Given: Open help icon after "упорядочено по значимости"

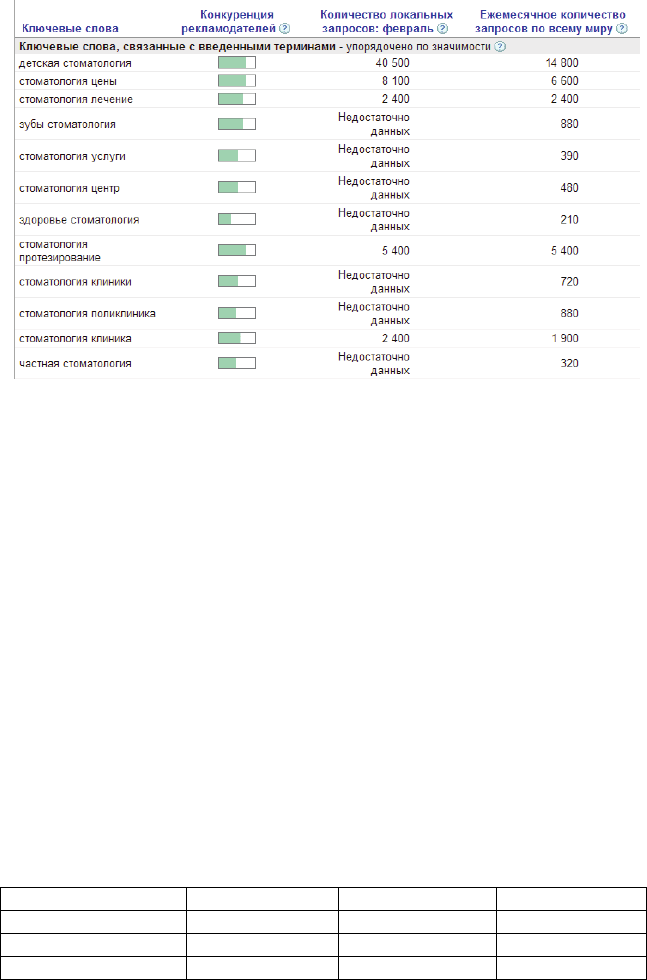Looking at the screenshot, I should [499, 47].
